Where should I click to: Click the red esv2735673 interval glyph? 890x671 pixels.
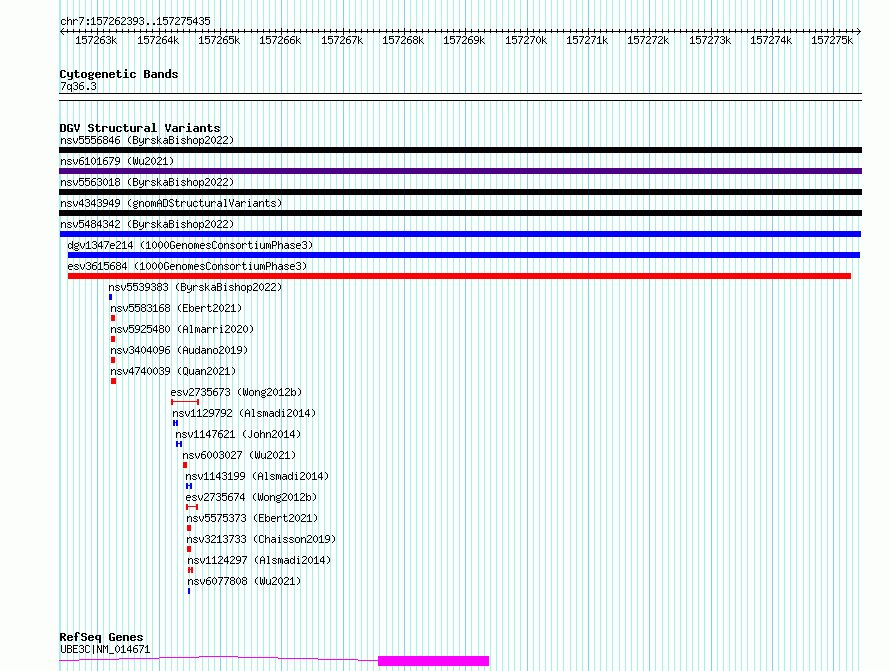click(x=185, y=402)
